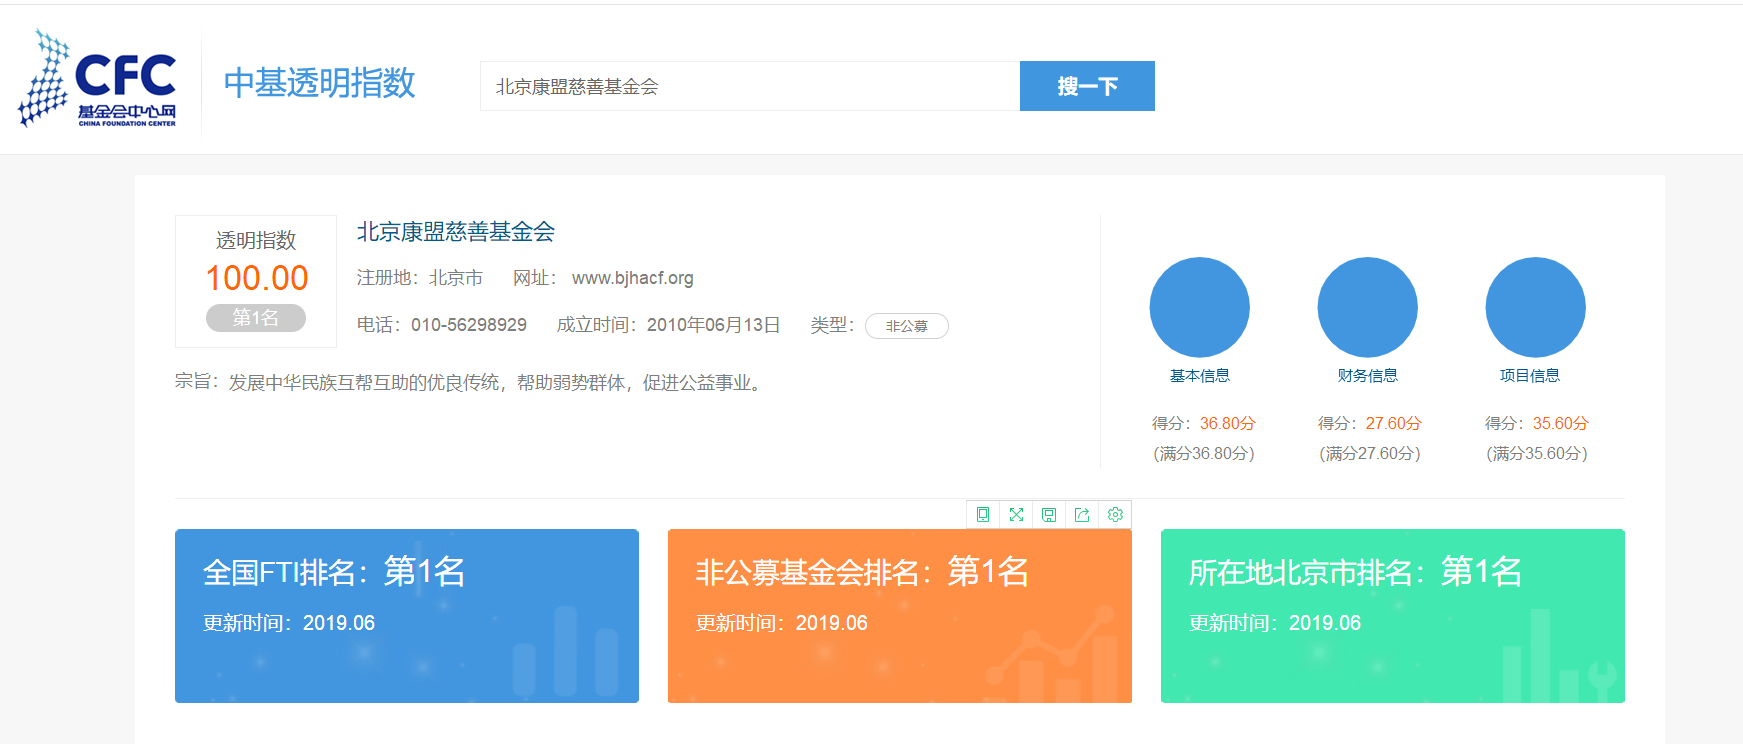Click the 搜一下 search button

pyautogui.click(x=1087, y=86)
